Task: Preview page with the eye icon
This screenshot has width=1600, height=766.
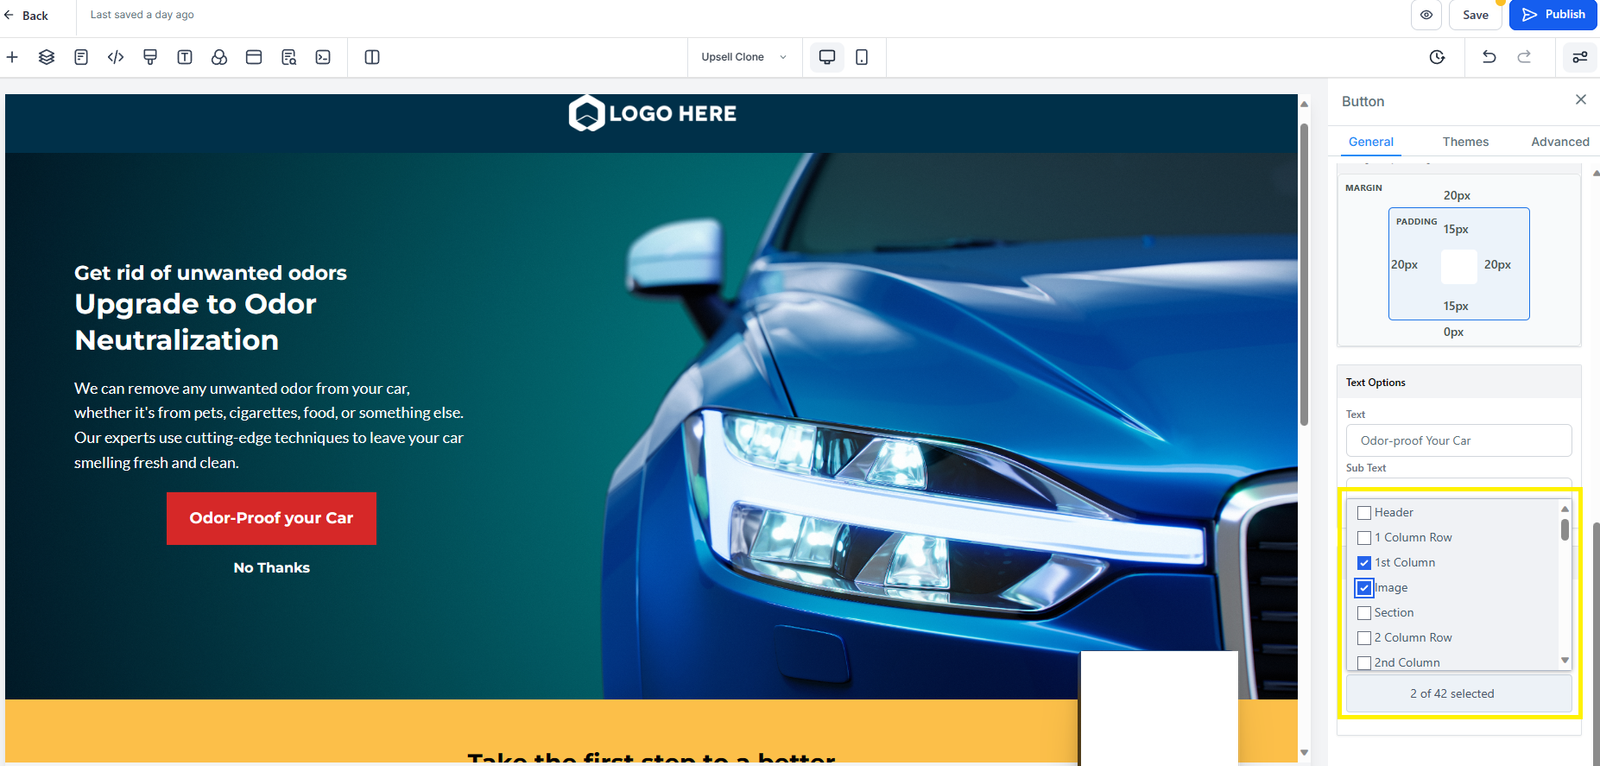Action: coord(1426,15)
